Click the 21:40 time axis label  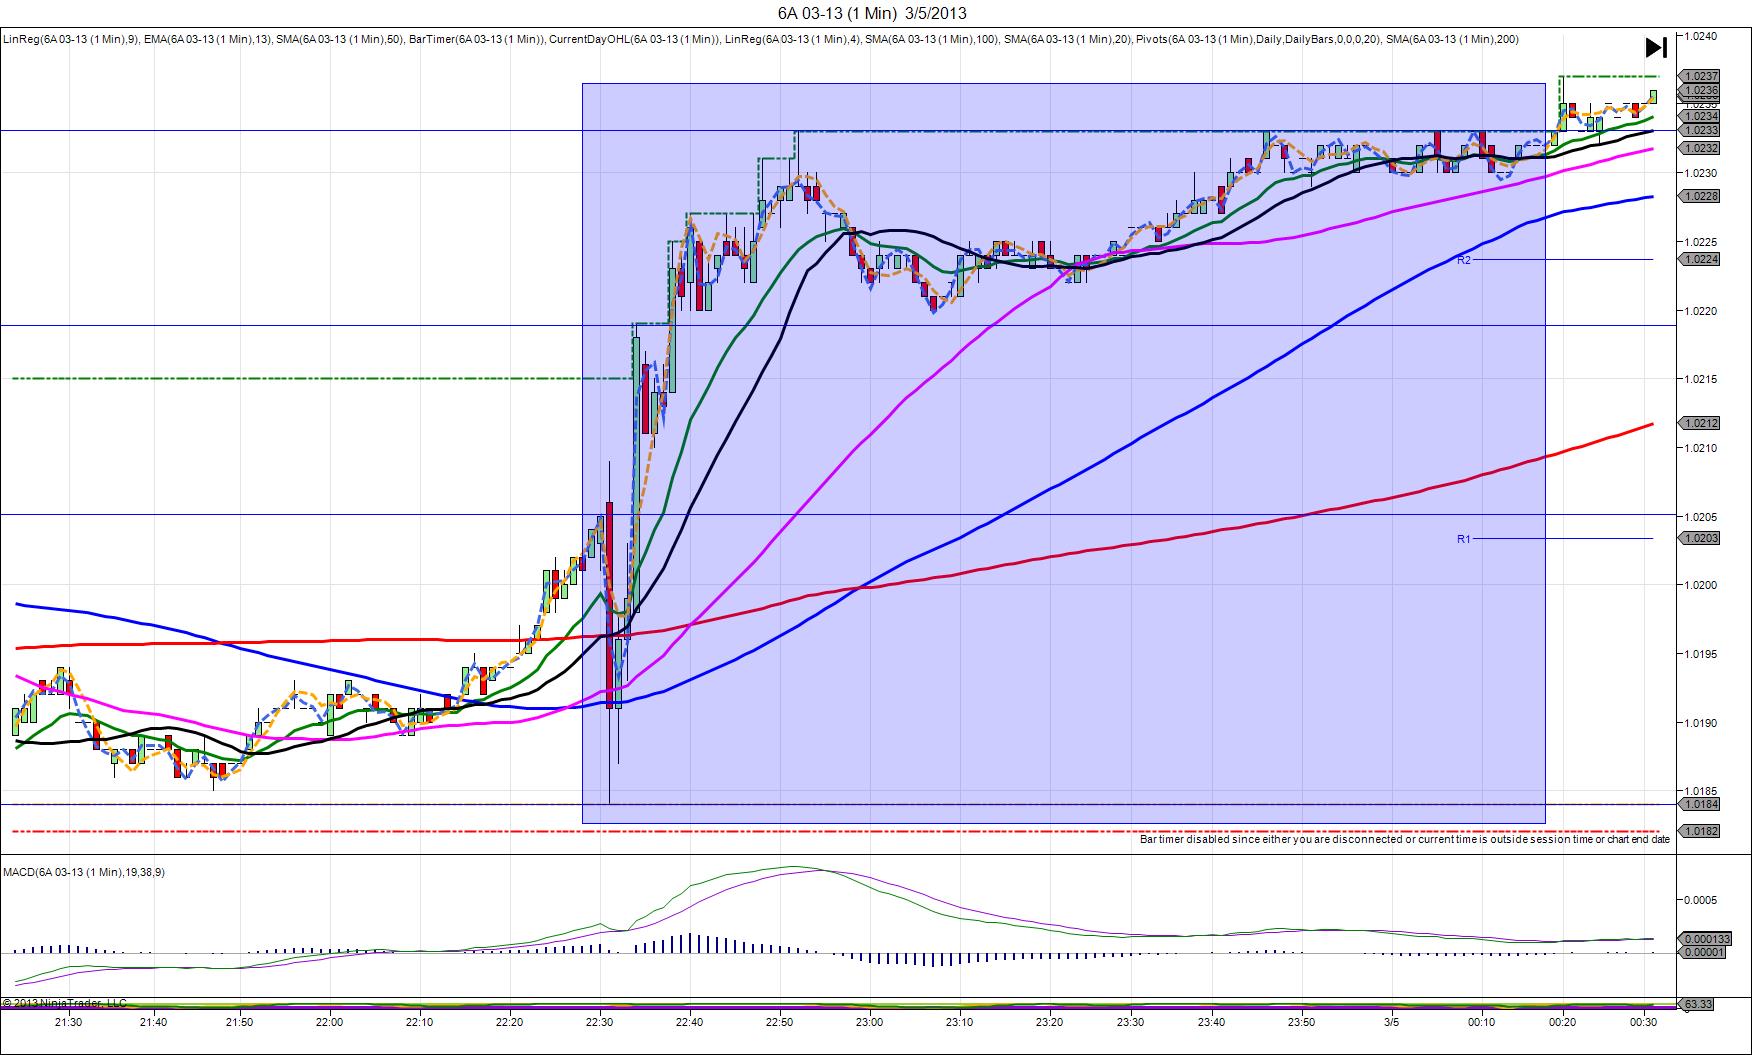(154, 1022)
